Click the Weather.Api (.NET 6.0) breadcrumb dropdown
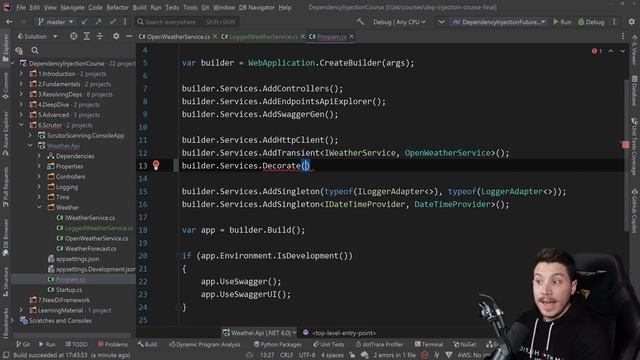Screen dimensions: 640x360 (260, 333)
